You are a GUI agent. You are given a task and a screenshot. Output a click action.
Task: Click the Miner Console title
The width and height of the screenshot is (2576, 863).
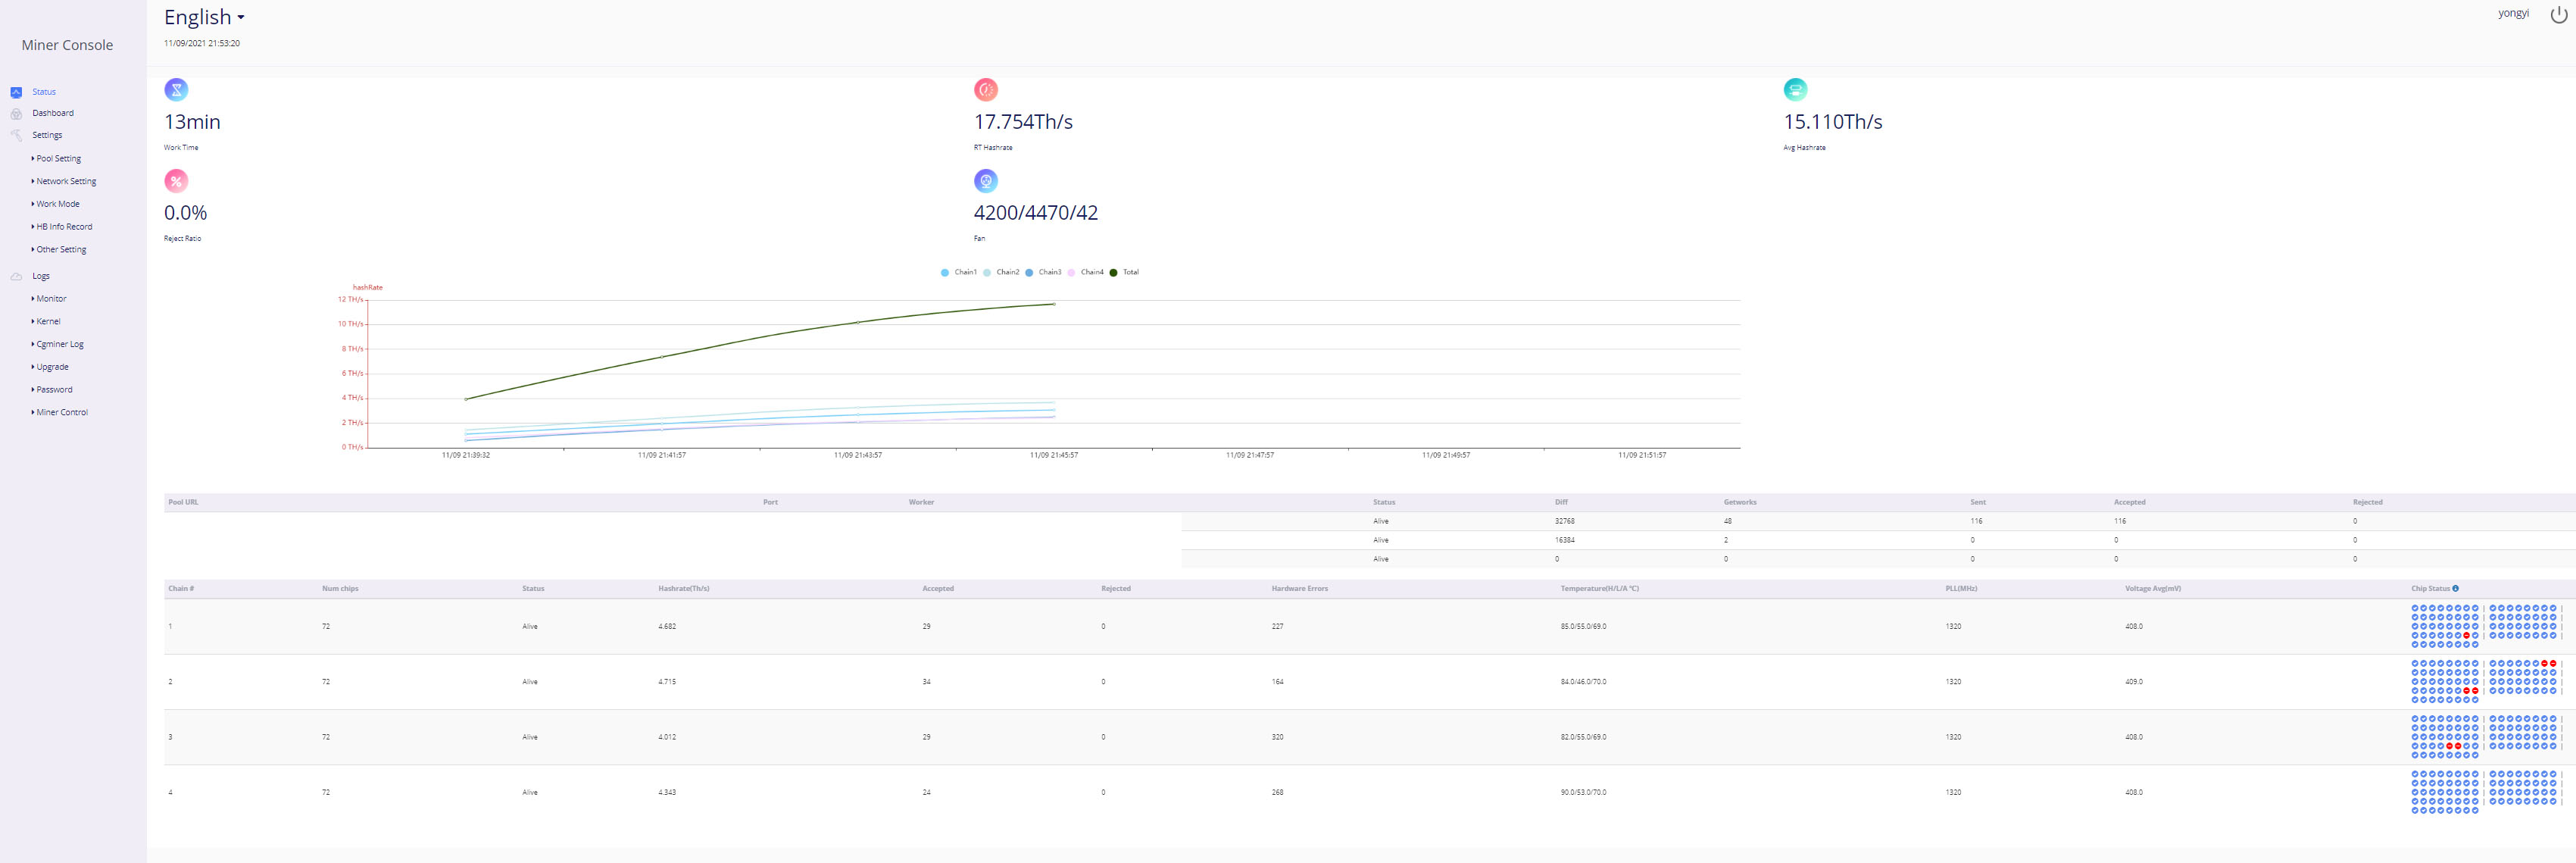[x=67, y=45]
